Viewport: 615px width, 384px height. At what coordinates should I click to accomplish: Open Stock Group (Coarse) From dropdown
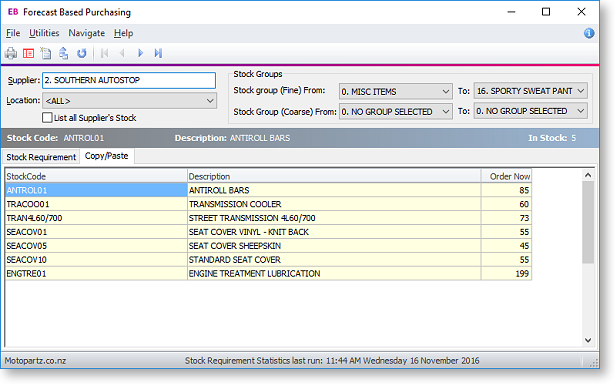pos(395,111)
